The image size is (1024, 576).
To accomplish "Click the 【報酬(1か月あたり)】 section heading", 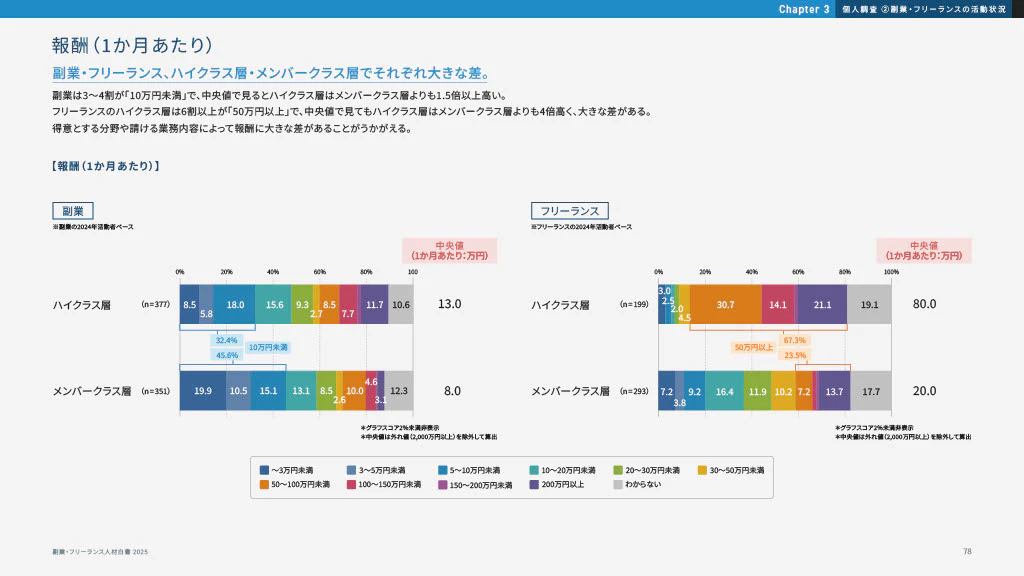I will (106, 166).
